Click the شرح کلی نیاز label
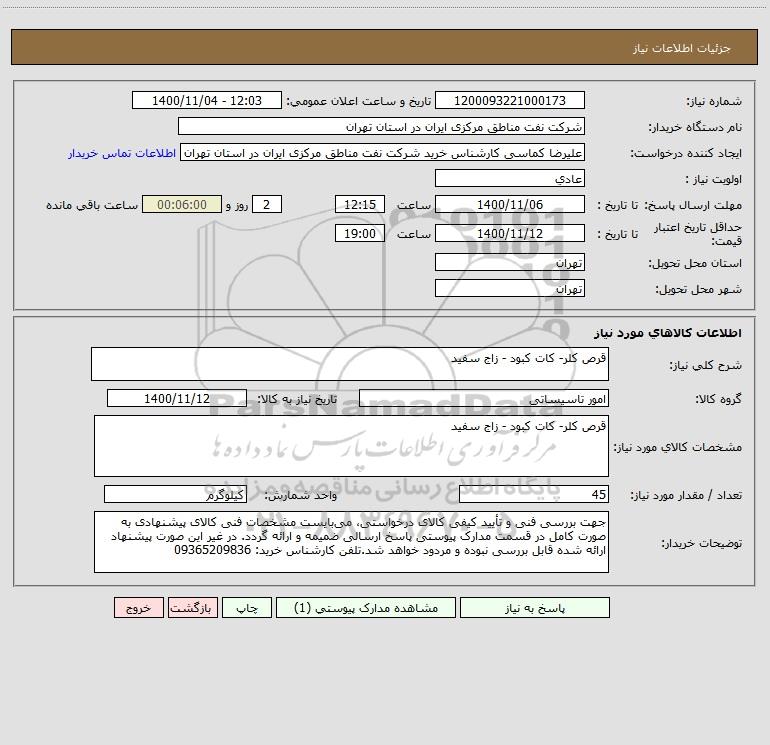Screen dimensions: 770x745 [706, 365]
